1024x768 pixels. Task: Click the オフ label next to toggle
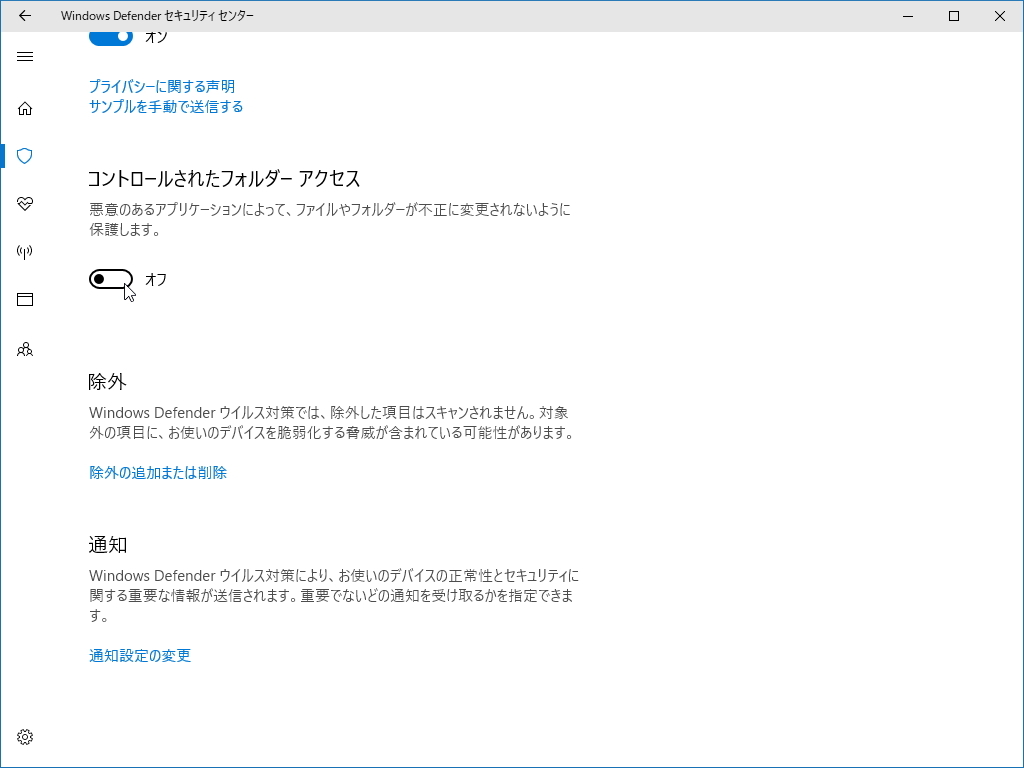tap(156, 280)
